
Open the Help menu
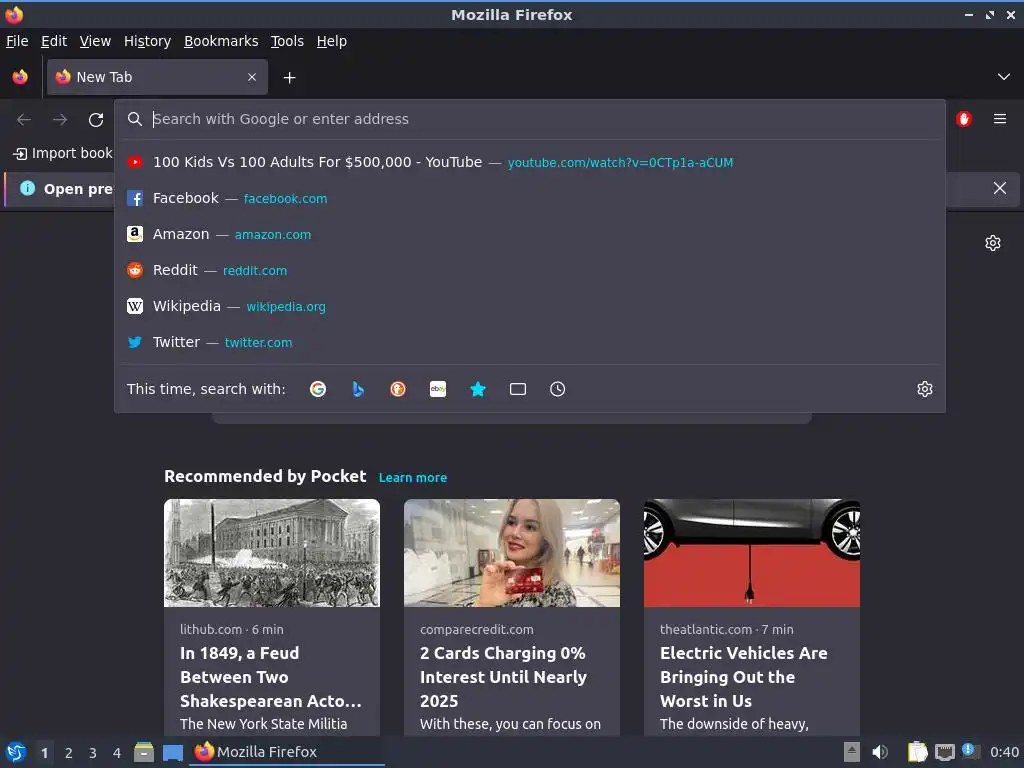332,41
